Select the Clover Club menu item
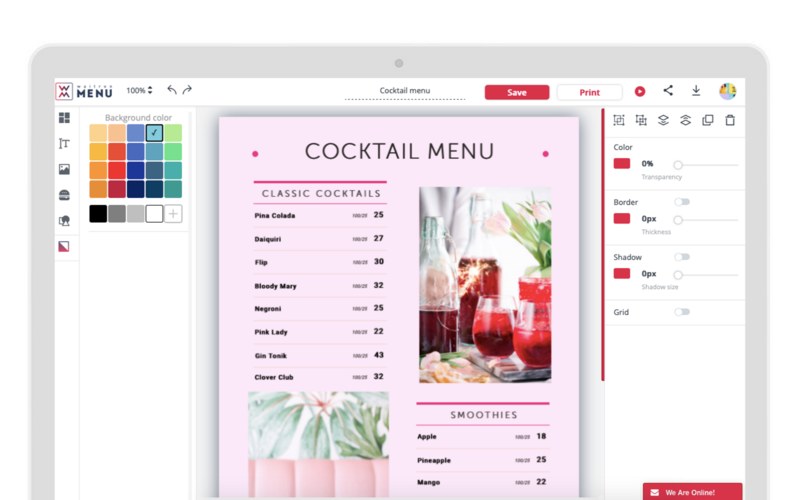This screenshot has width=800, height=500. (320, 377)
